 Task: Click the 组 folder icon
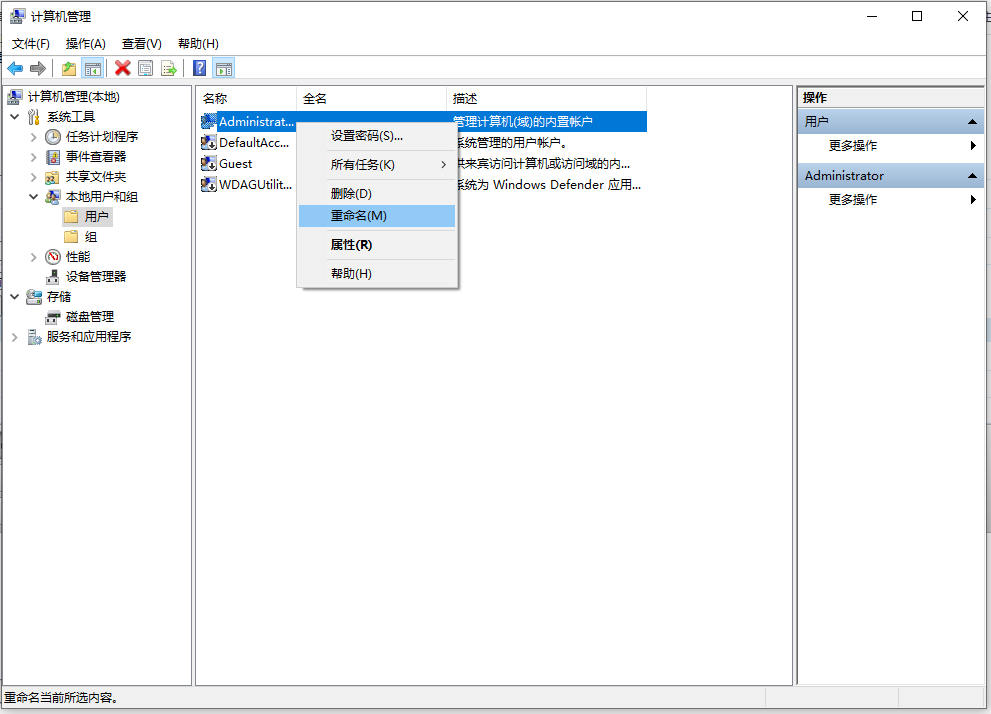(71, 237)
